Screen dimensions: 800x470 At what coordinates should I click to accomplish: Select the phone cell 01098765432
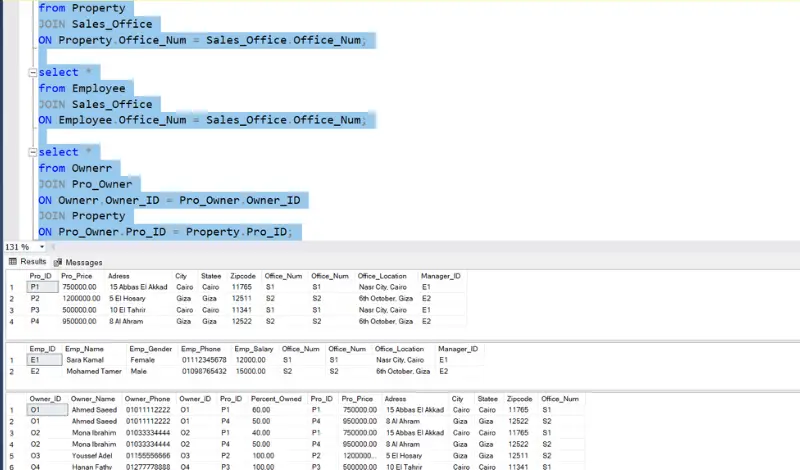(204, 372)
